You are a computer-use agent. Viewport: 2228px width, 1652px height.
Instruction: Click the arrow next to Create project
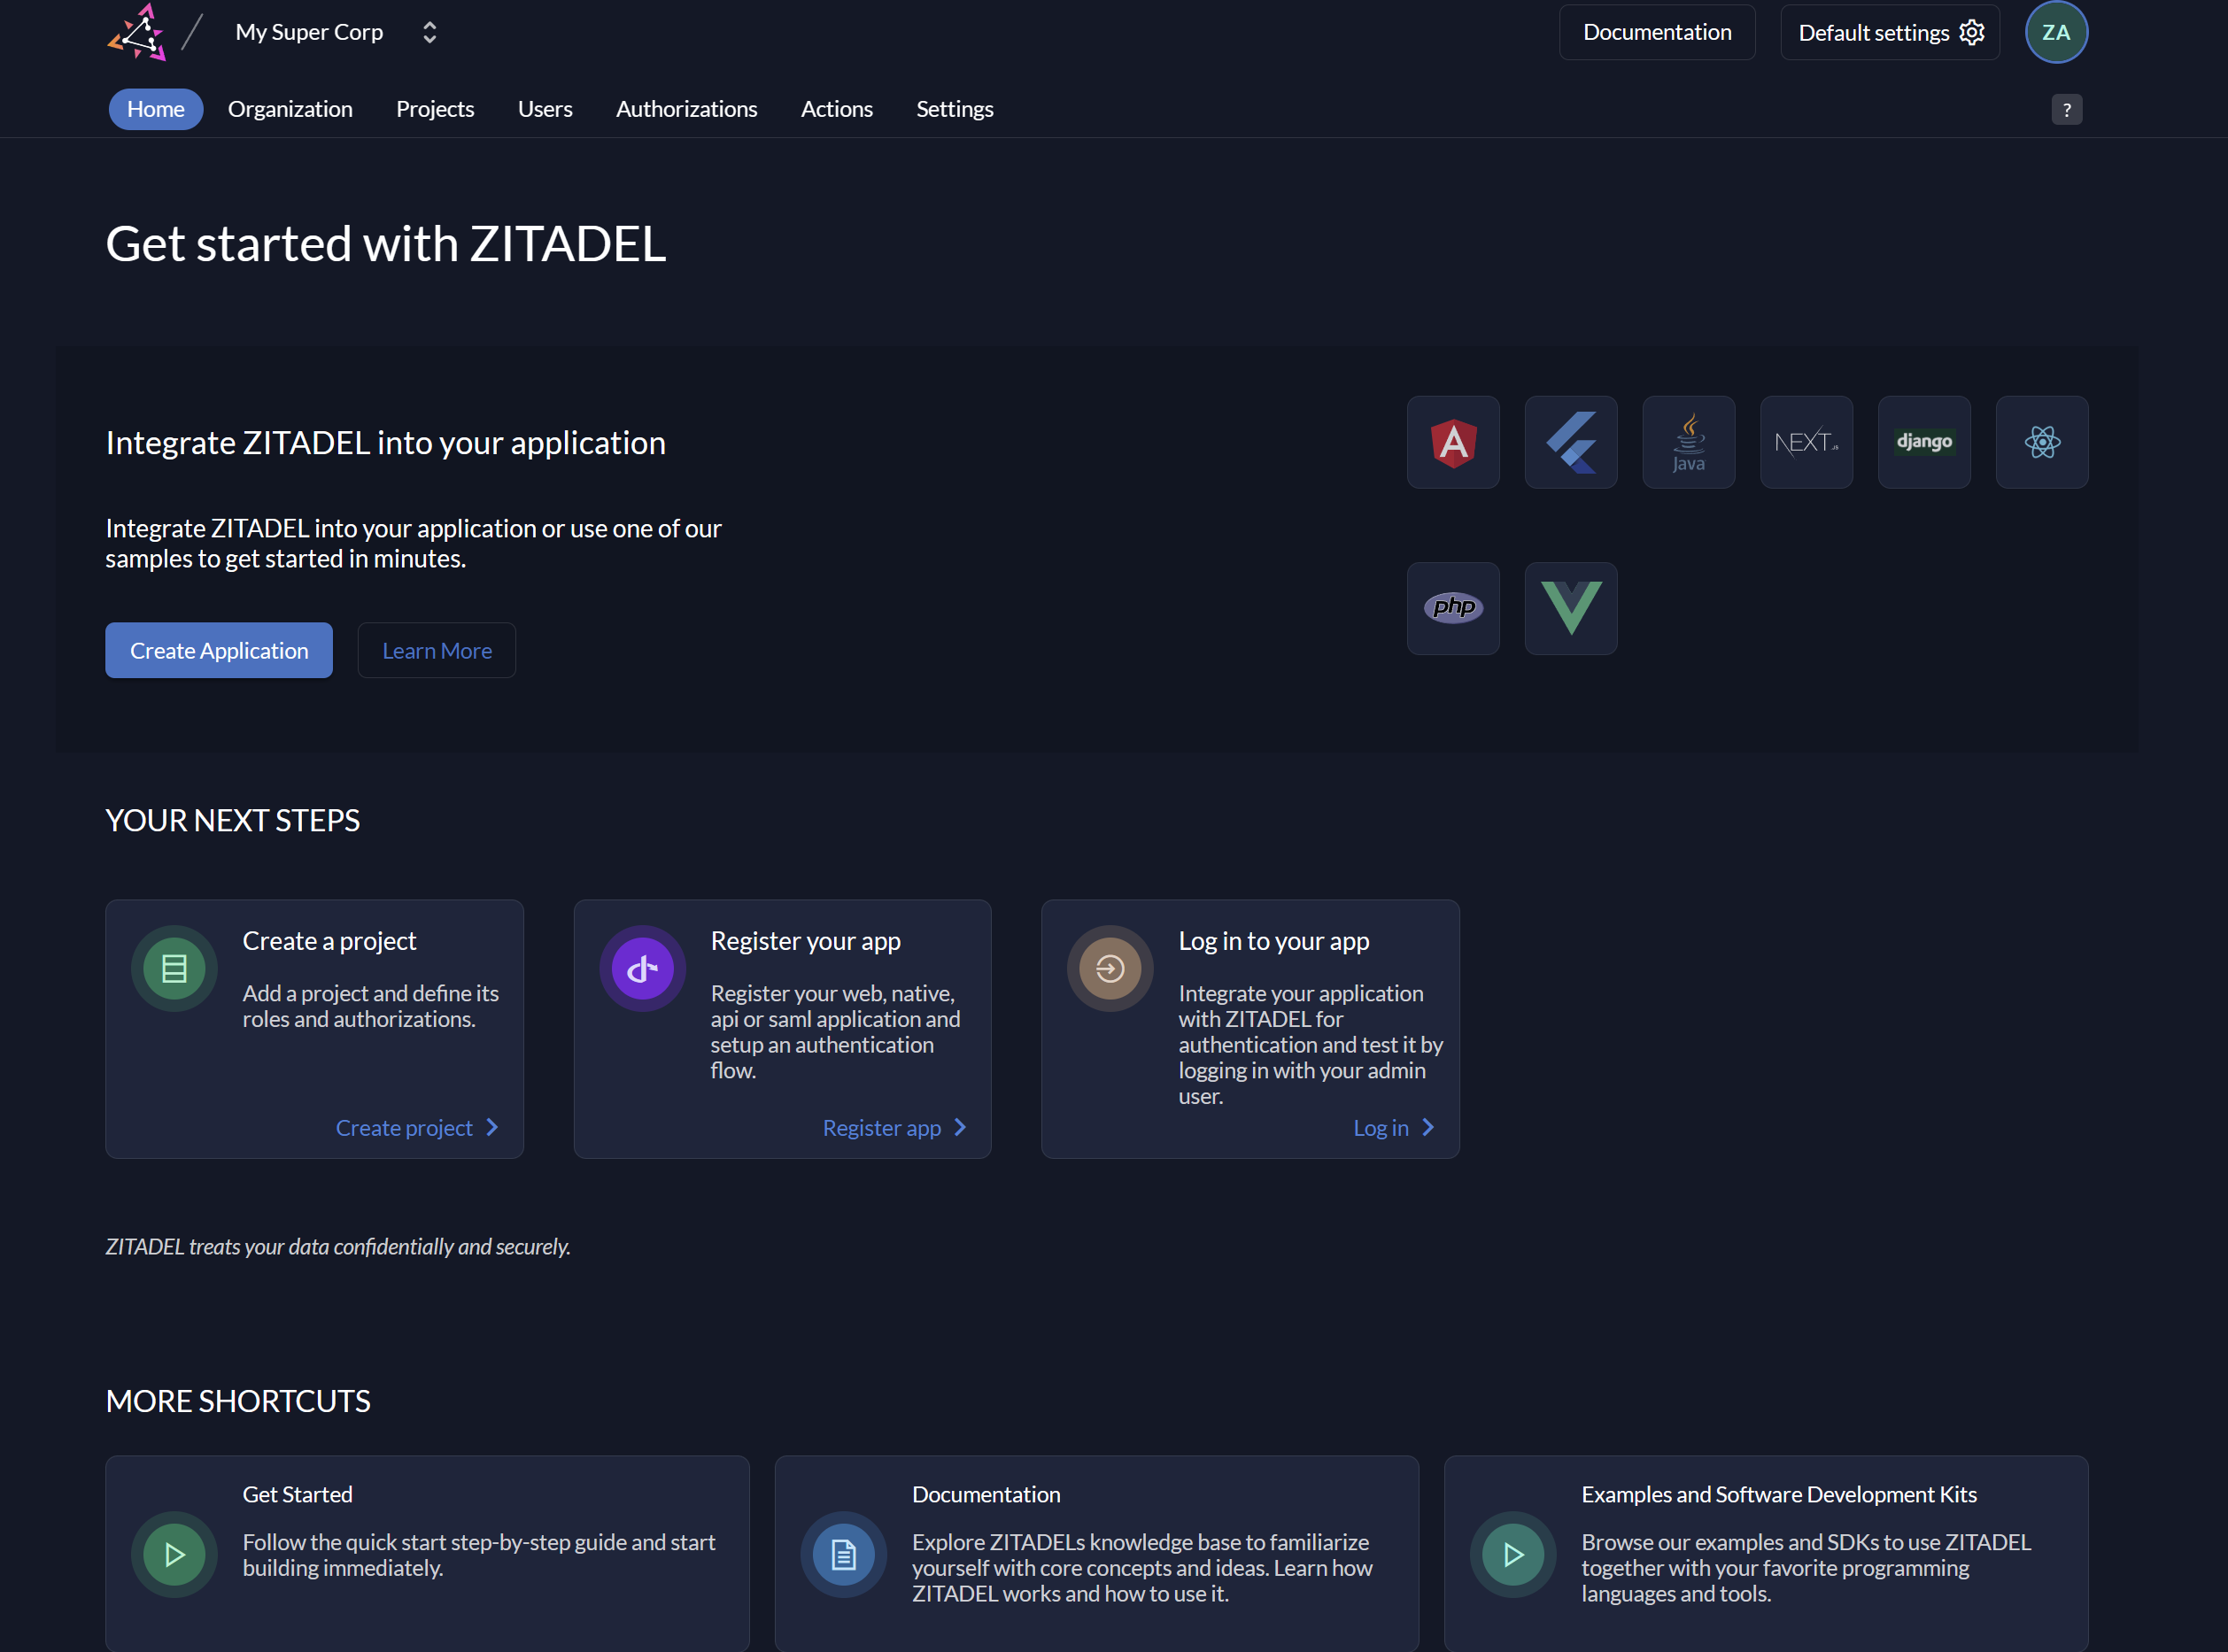point(492,1127)
